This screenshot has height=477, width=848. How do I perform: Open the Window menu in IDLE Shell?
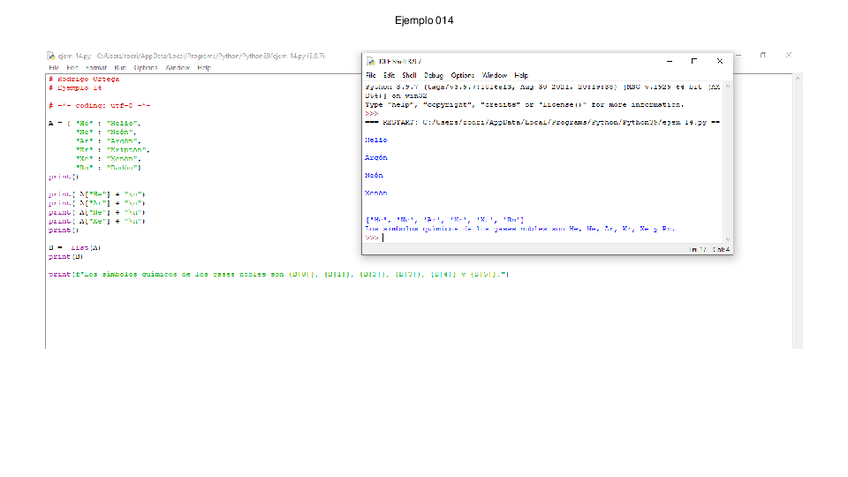coord(494,75)
